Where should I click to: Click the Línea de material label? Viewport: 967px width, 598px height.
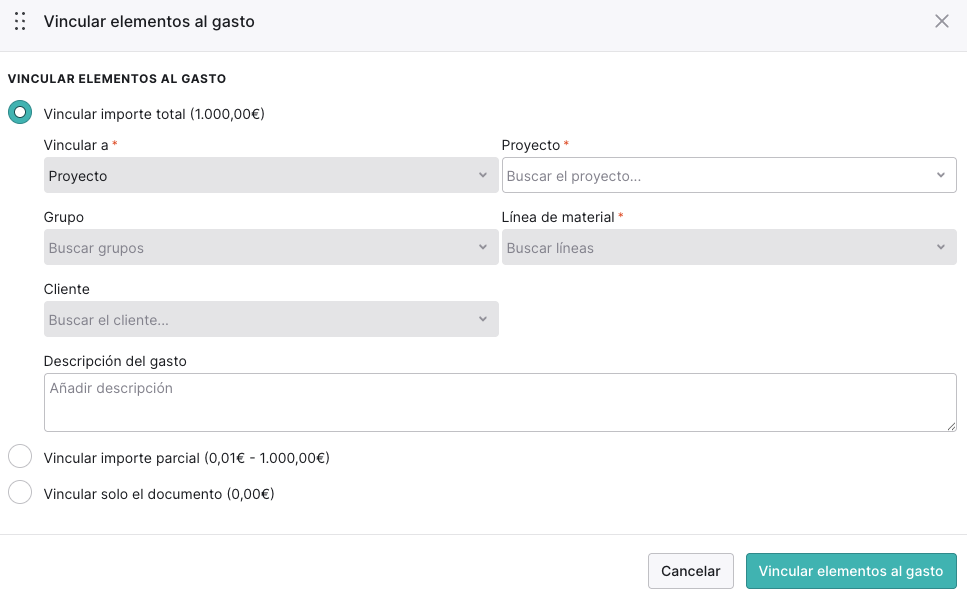click(558, 217)
